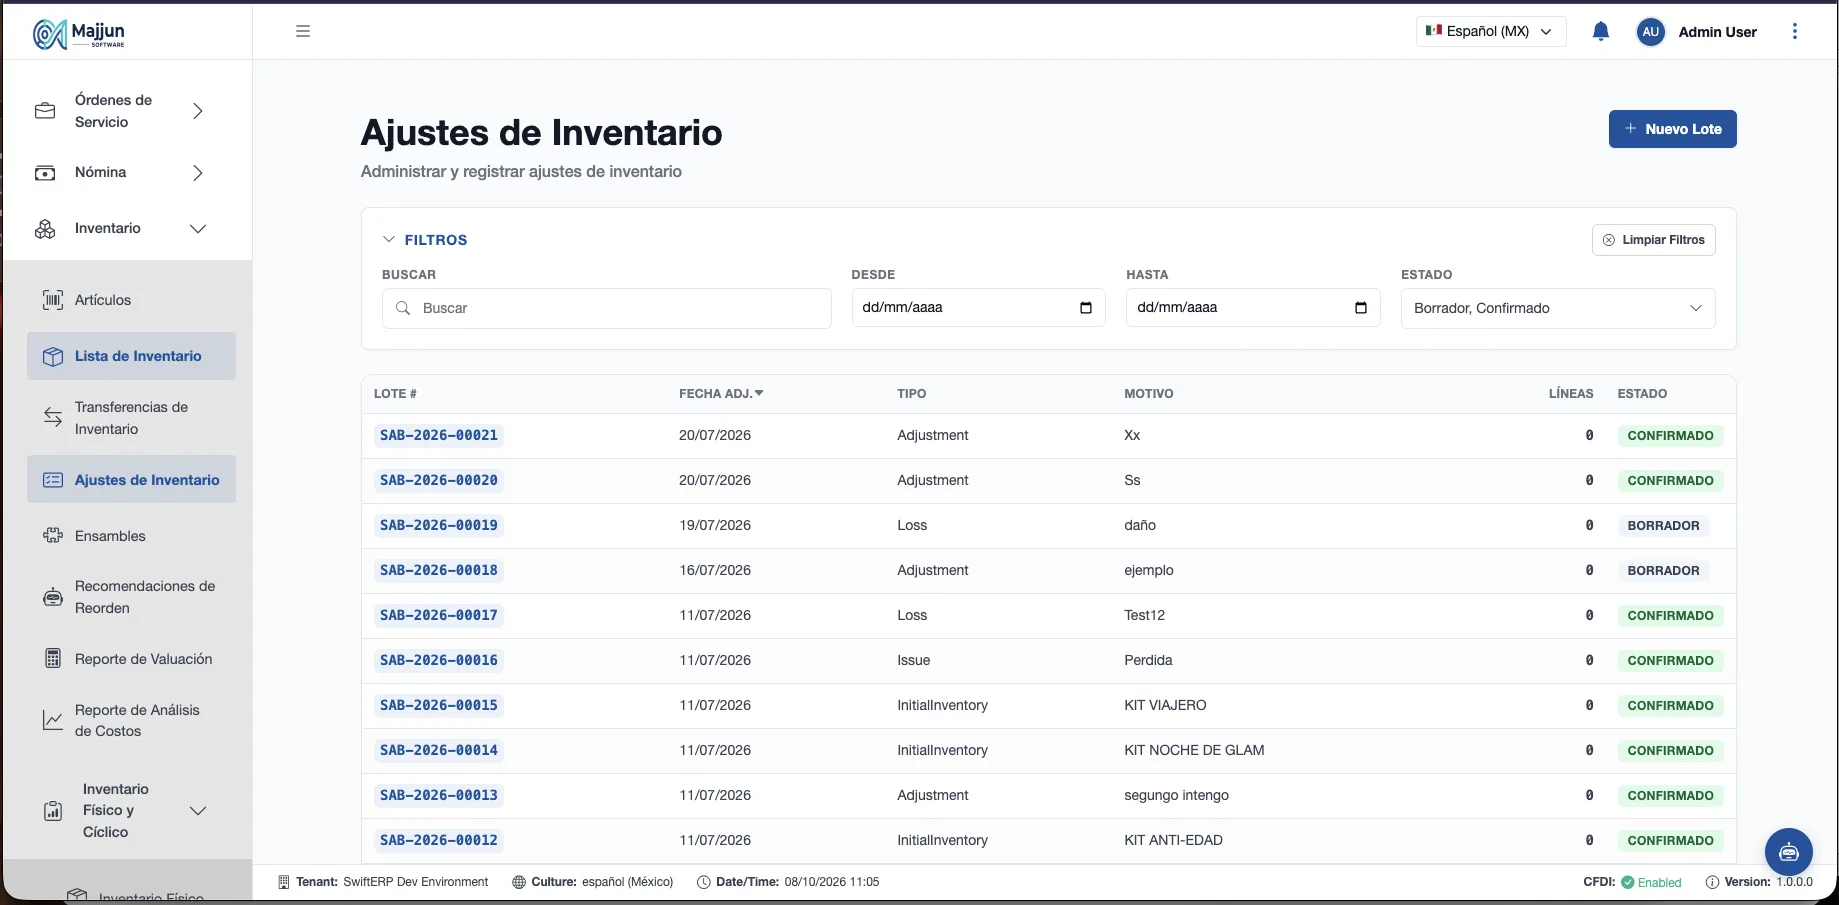Toggle the hamburger sidebar menu icon
Viewport: 1839px width, 905px height.
click(303, 31)
